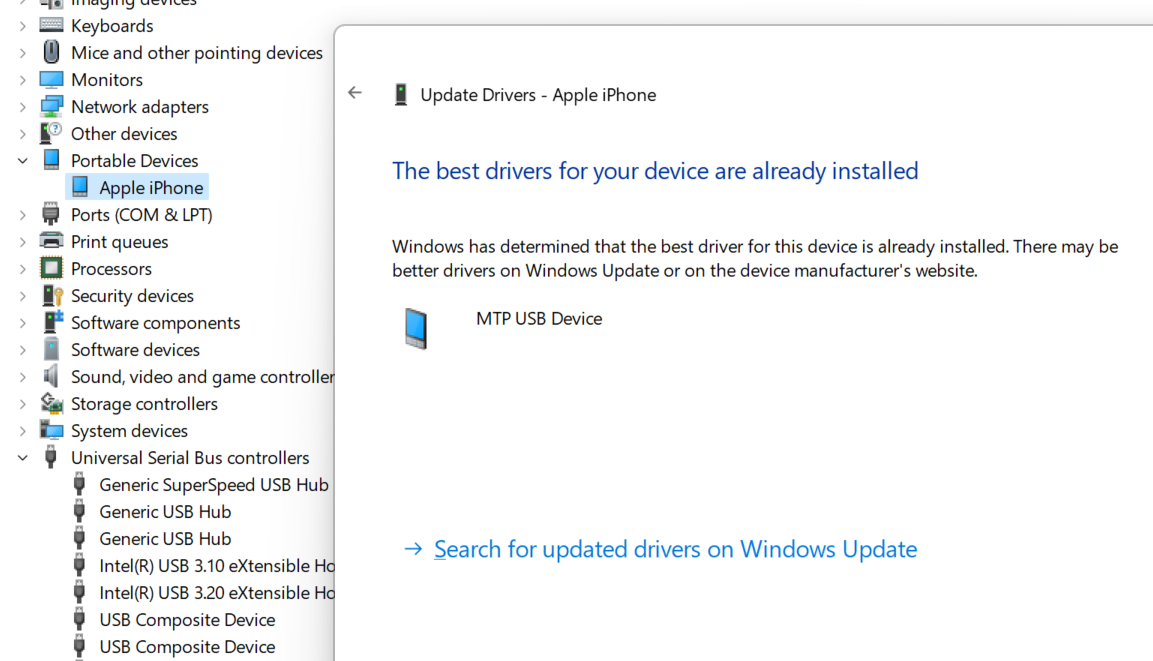Click the Generic SuperSpeed USB Hub plug icon
This screenshot has width=1153, height=661.
coord(79,485)
